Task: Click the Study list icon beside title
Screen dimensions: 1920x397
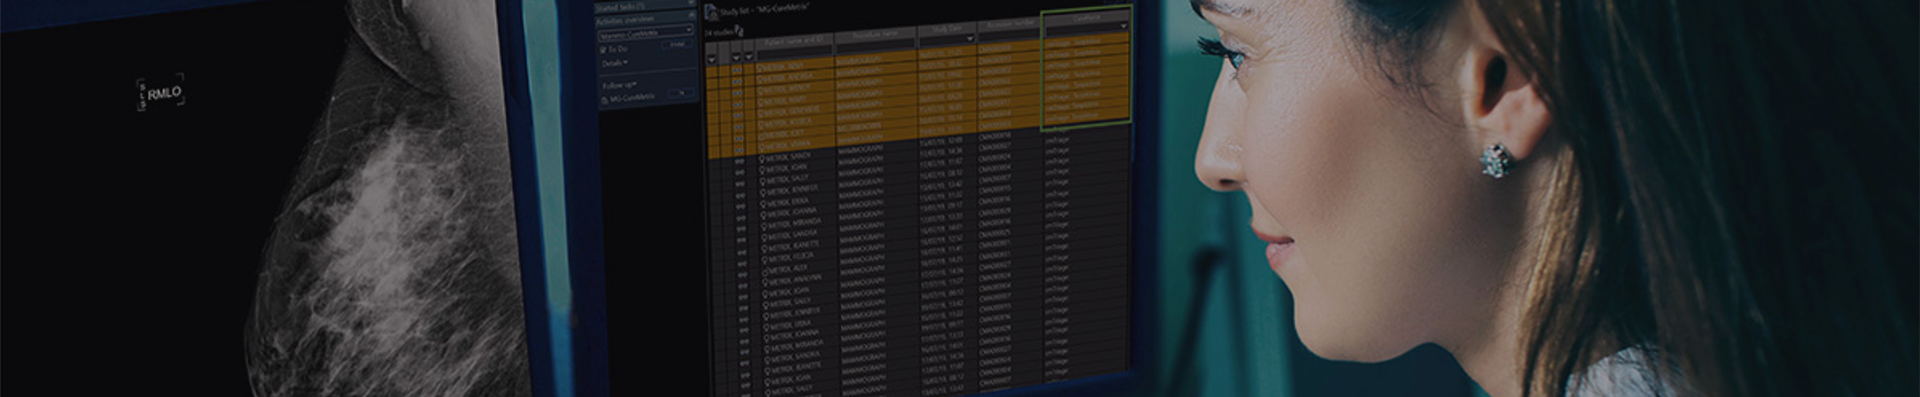Action: coord(711,12)
